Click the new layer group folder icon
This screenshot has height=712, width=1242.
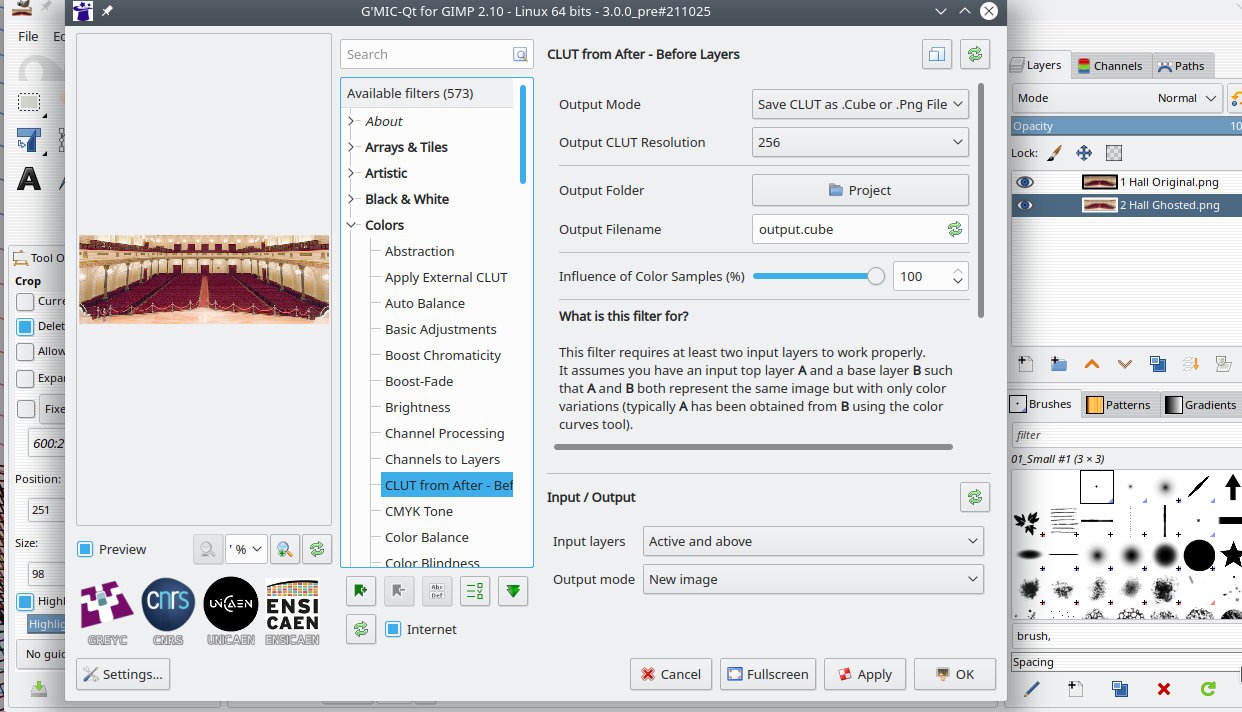pyautogui.click(x=1058, y=364)
